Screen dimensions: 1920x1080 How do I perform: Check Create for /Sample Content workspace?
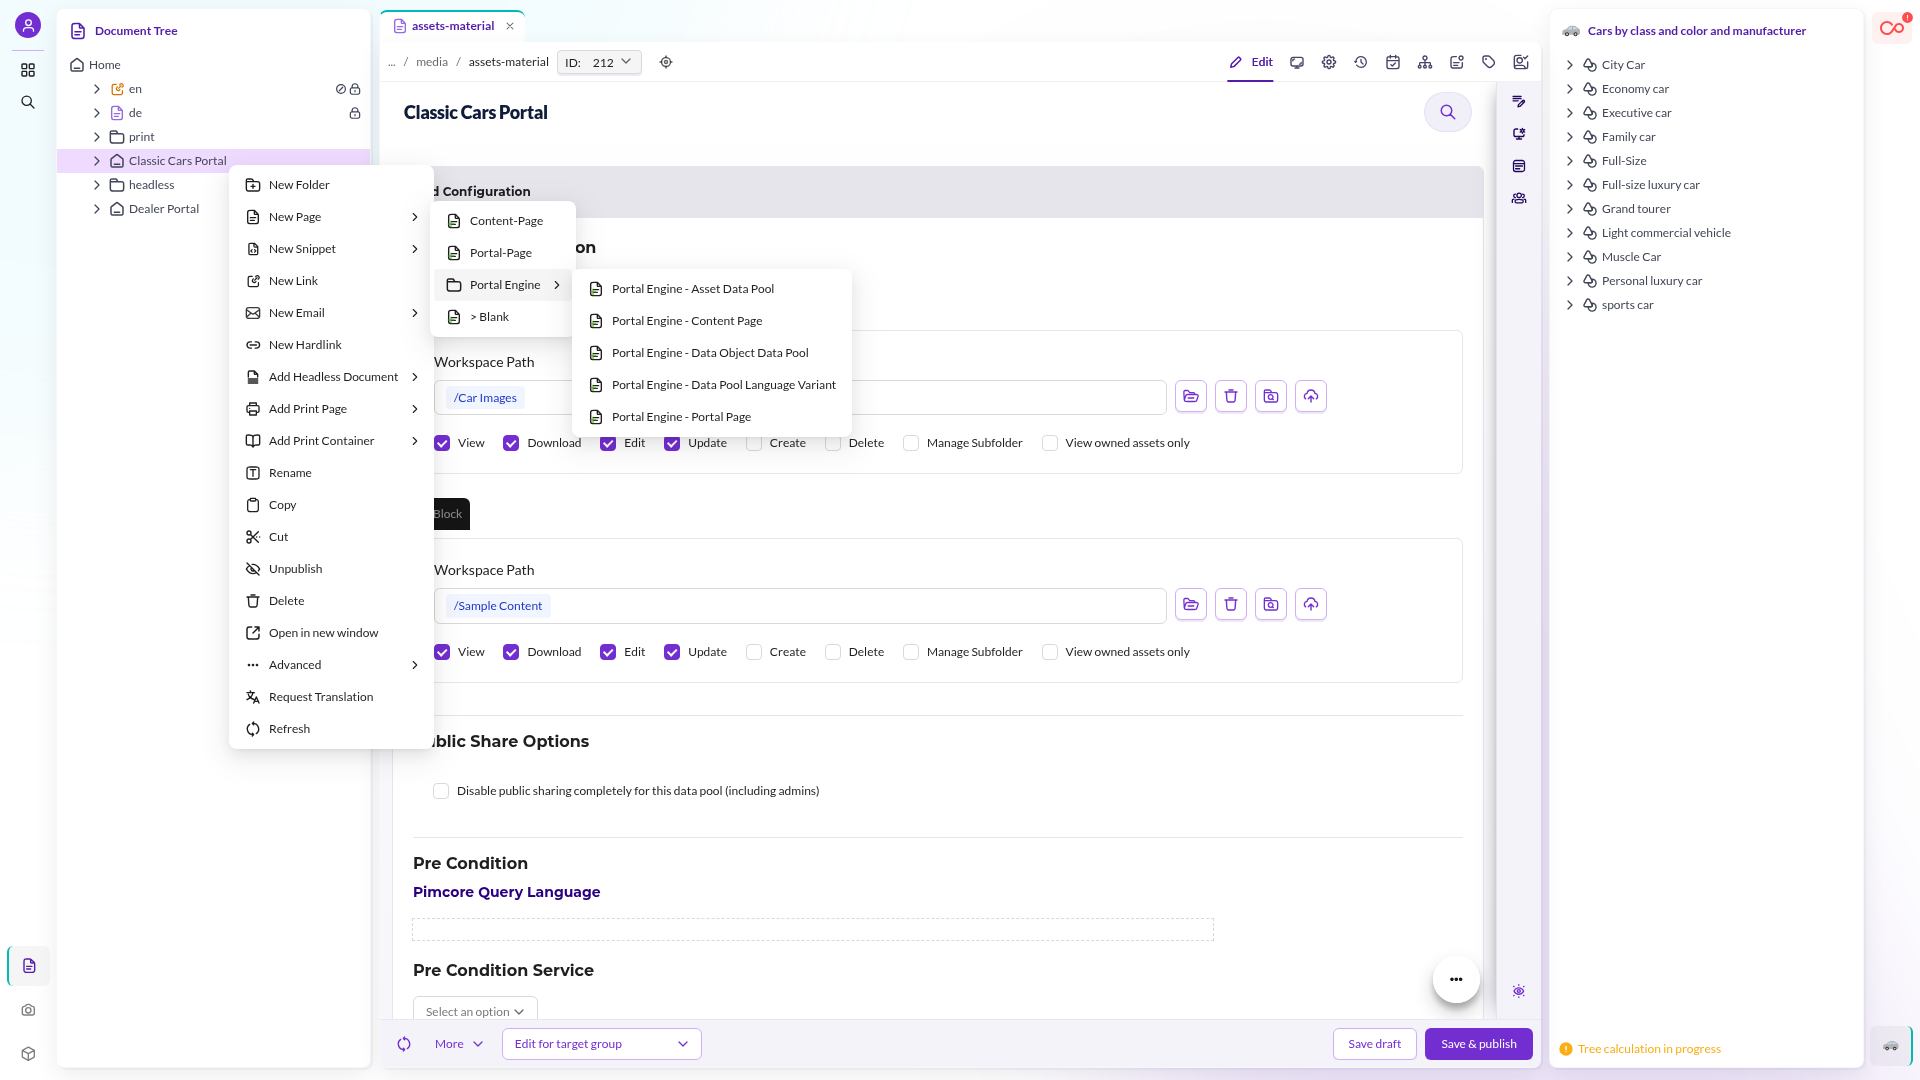[754, 652]
